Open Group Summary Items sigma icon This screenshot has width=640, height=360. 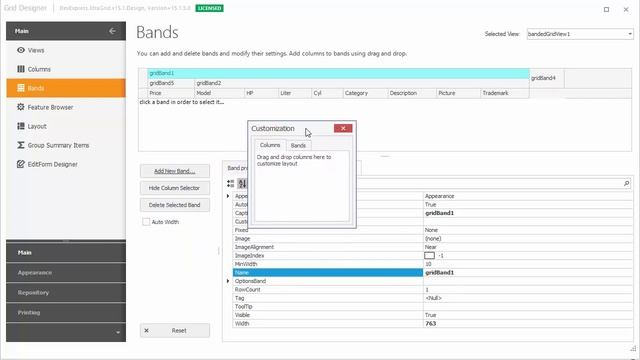(21, 145)
